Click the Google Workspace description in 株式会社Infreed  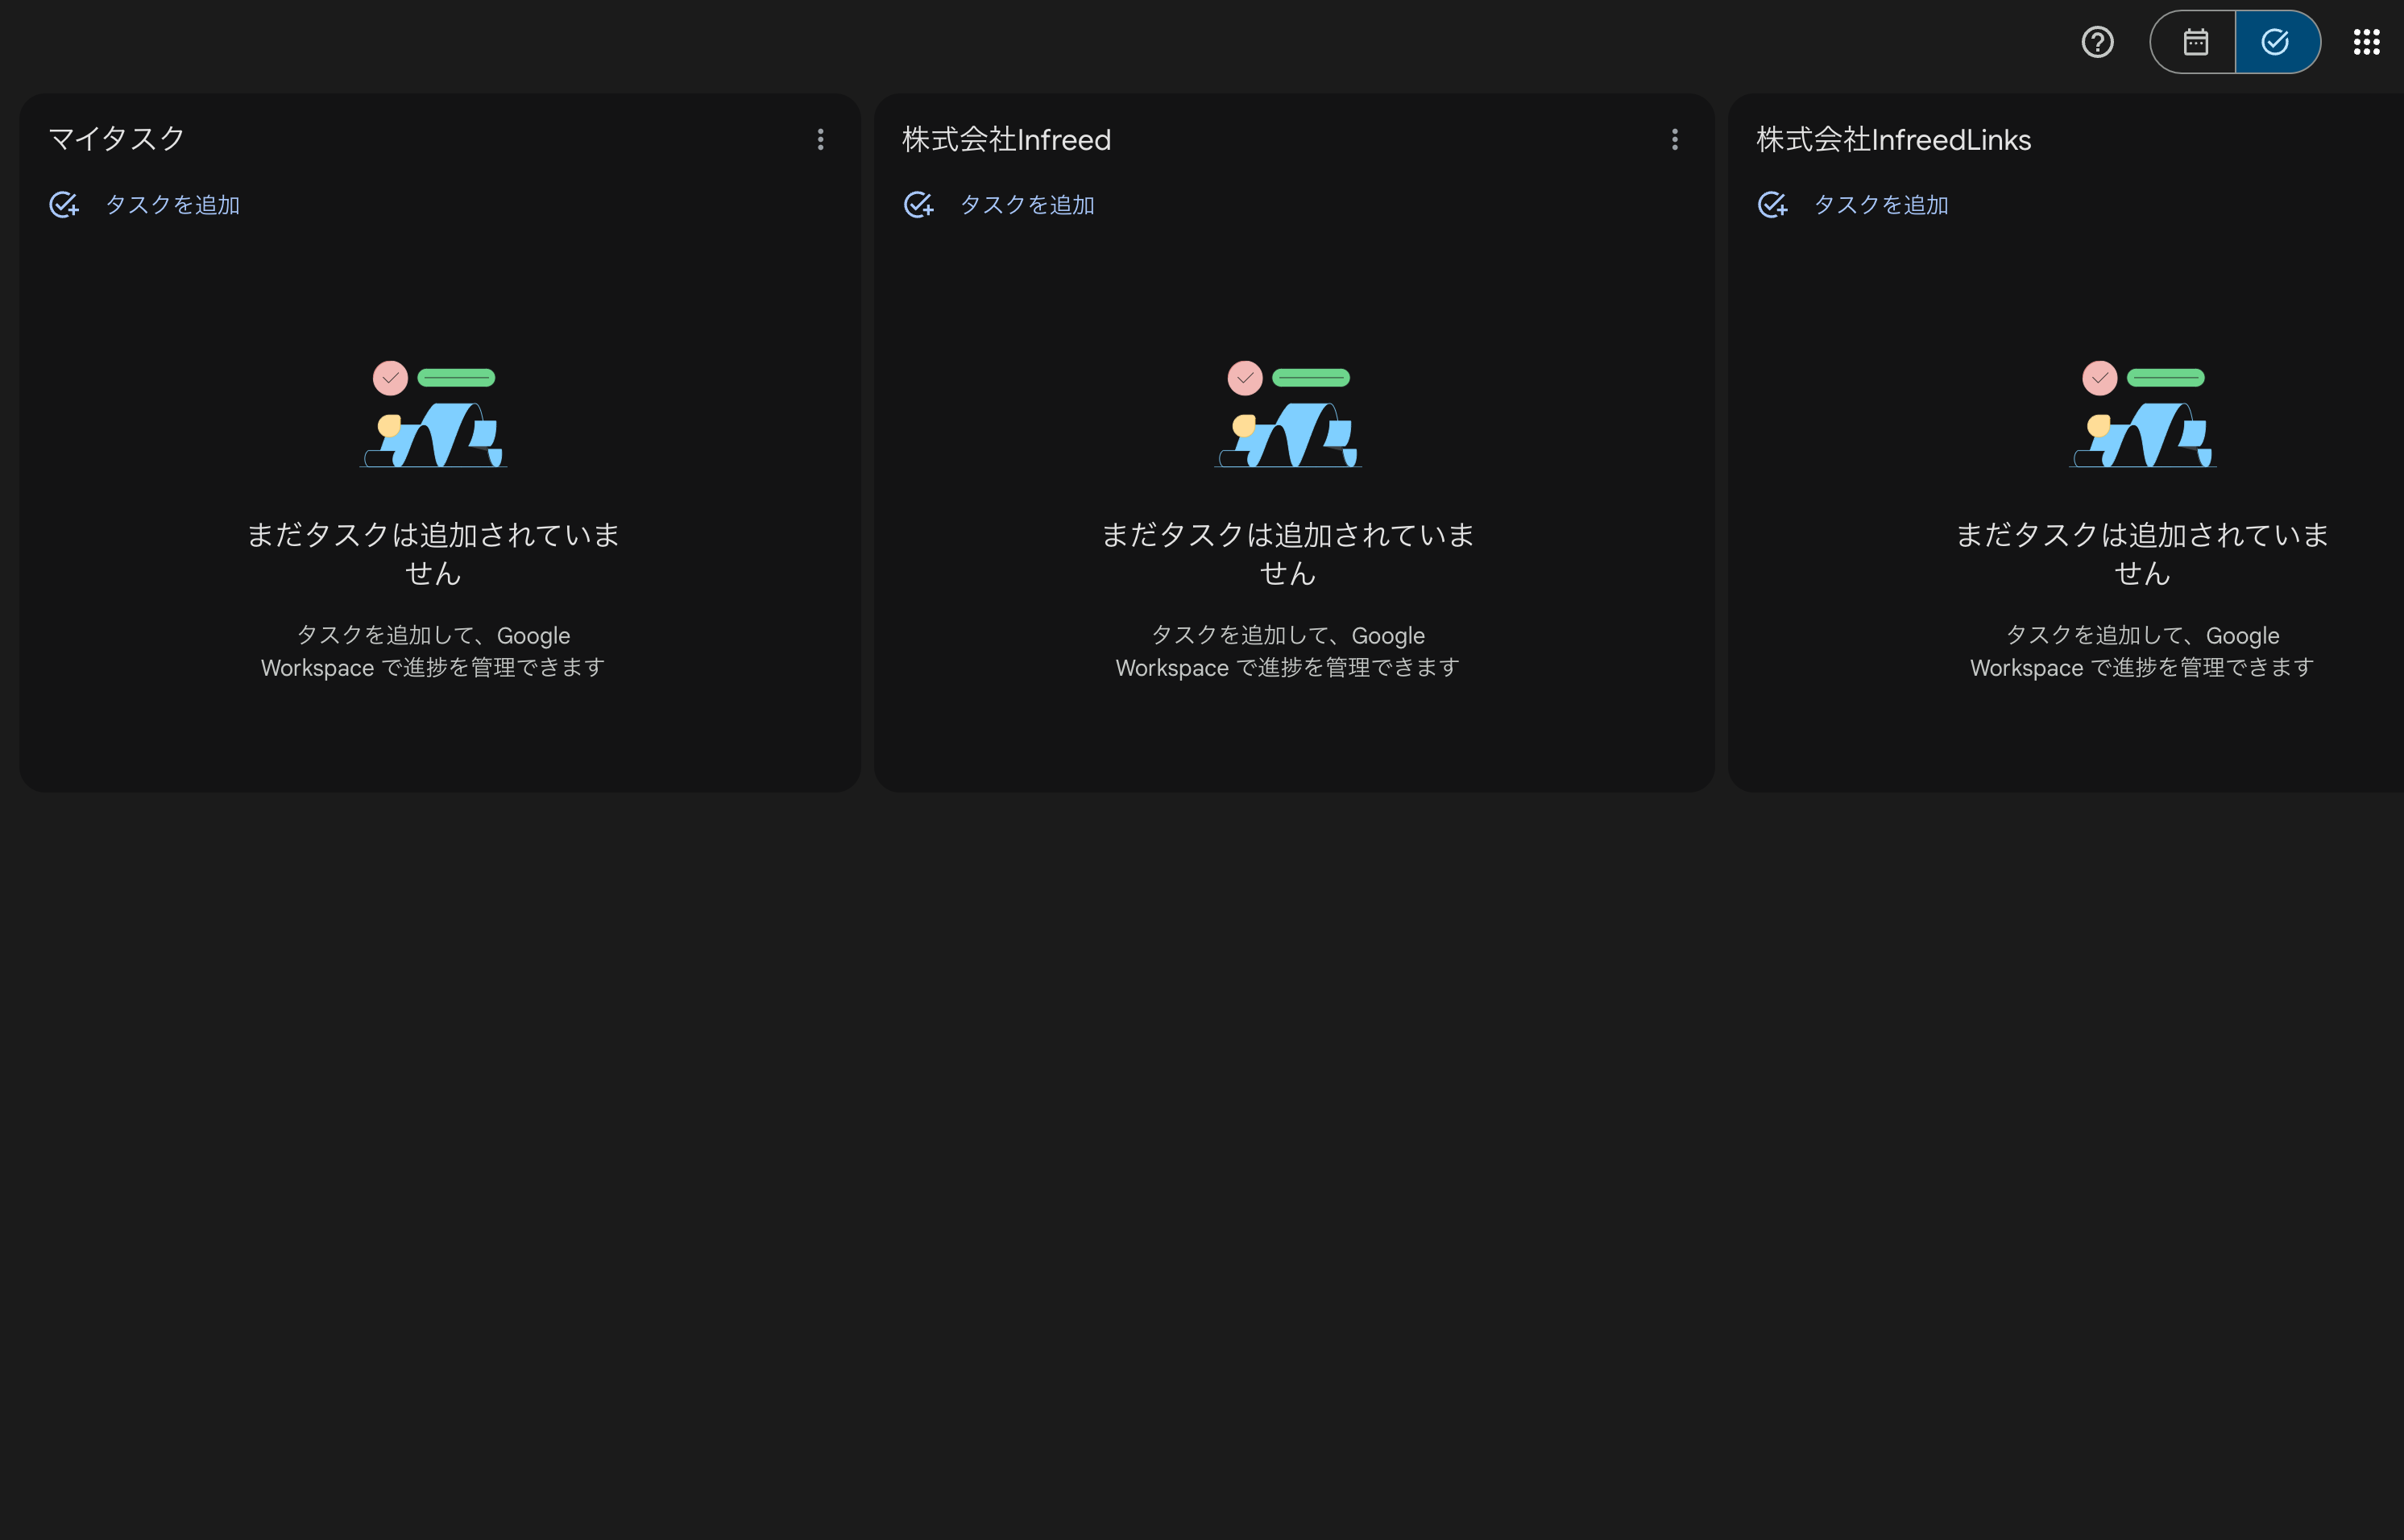coord(1288,651)
